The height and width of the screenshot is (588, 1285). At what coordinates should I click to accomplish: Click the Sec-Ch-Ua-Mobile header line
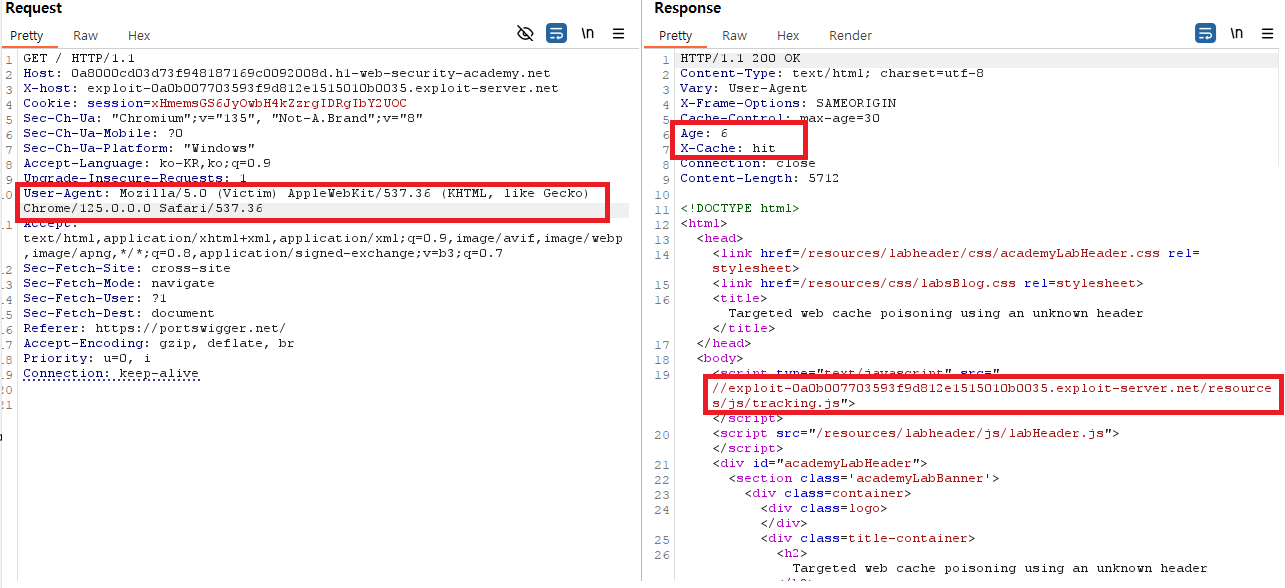(x=103, y=133)
